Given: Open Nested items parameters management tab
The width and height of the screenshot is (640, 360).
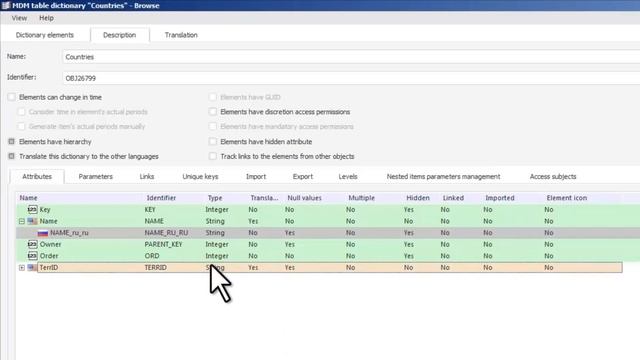Looking at the screenshot, I should (443, 177).
